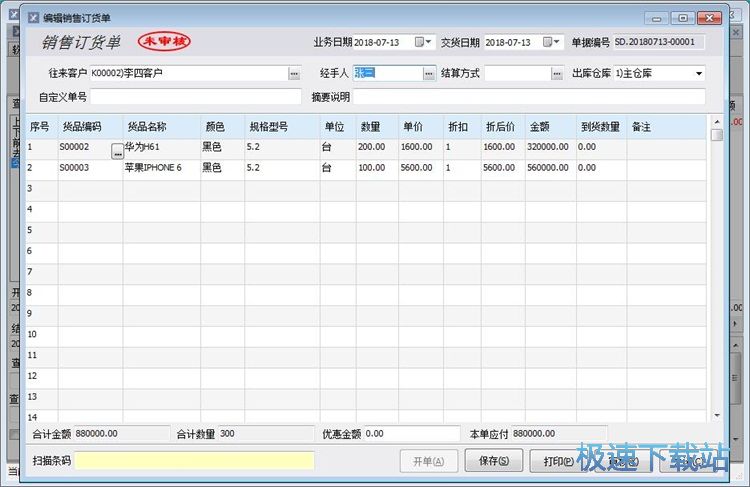The image size is (750, 487).
Task: Click the 金额 column header
Action: [x=540, y=127]
